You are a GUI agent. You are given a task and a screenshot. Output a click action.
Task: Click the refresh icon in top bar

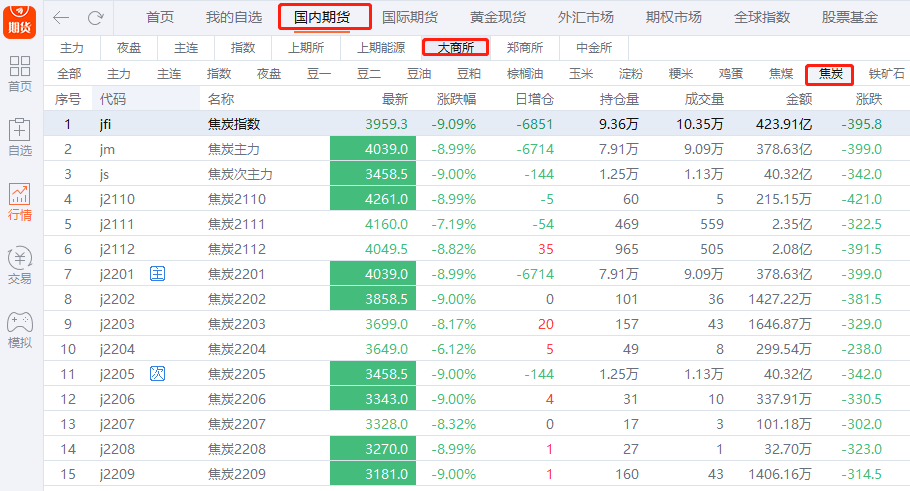[x=96, y=17]
